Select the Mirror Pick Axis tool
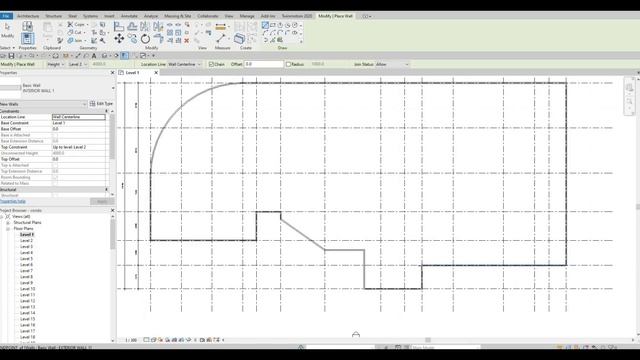640x360 pixels. pos(145,27)
